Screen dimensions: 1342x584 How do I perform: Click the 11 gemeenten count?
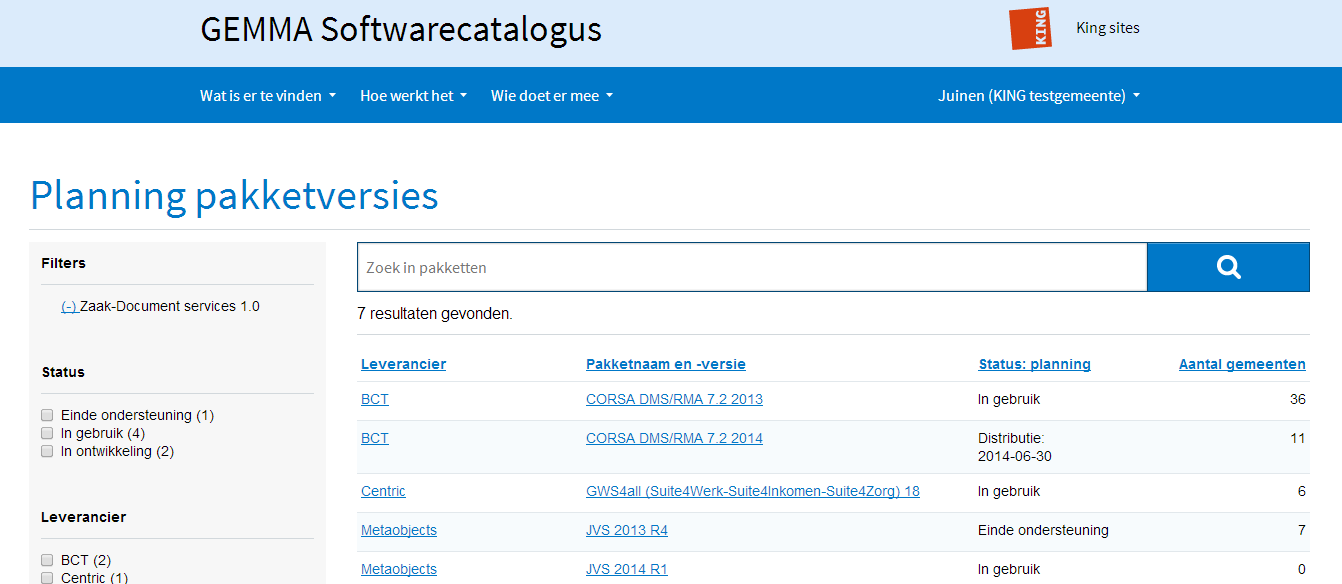coord(1298,438)
